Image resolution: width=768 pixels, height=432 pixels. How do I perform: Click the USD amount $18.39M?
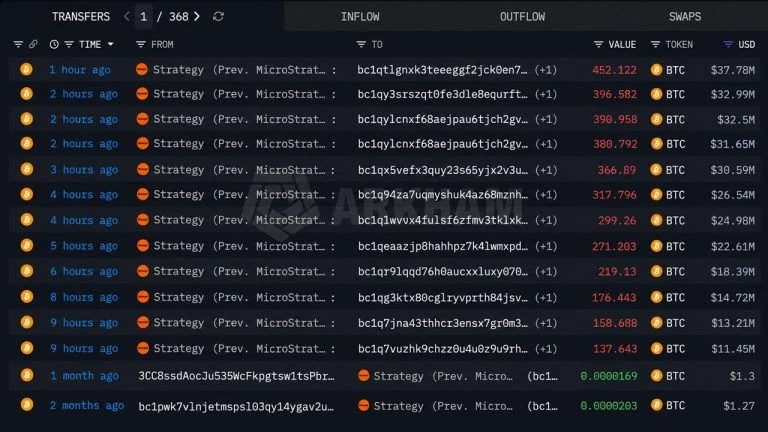(732, 271)
